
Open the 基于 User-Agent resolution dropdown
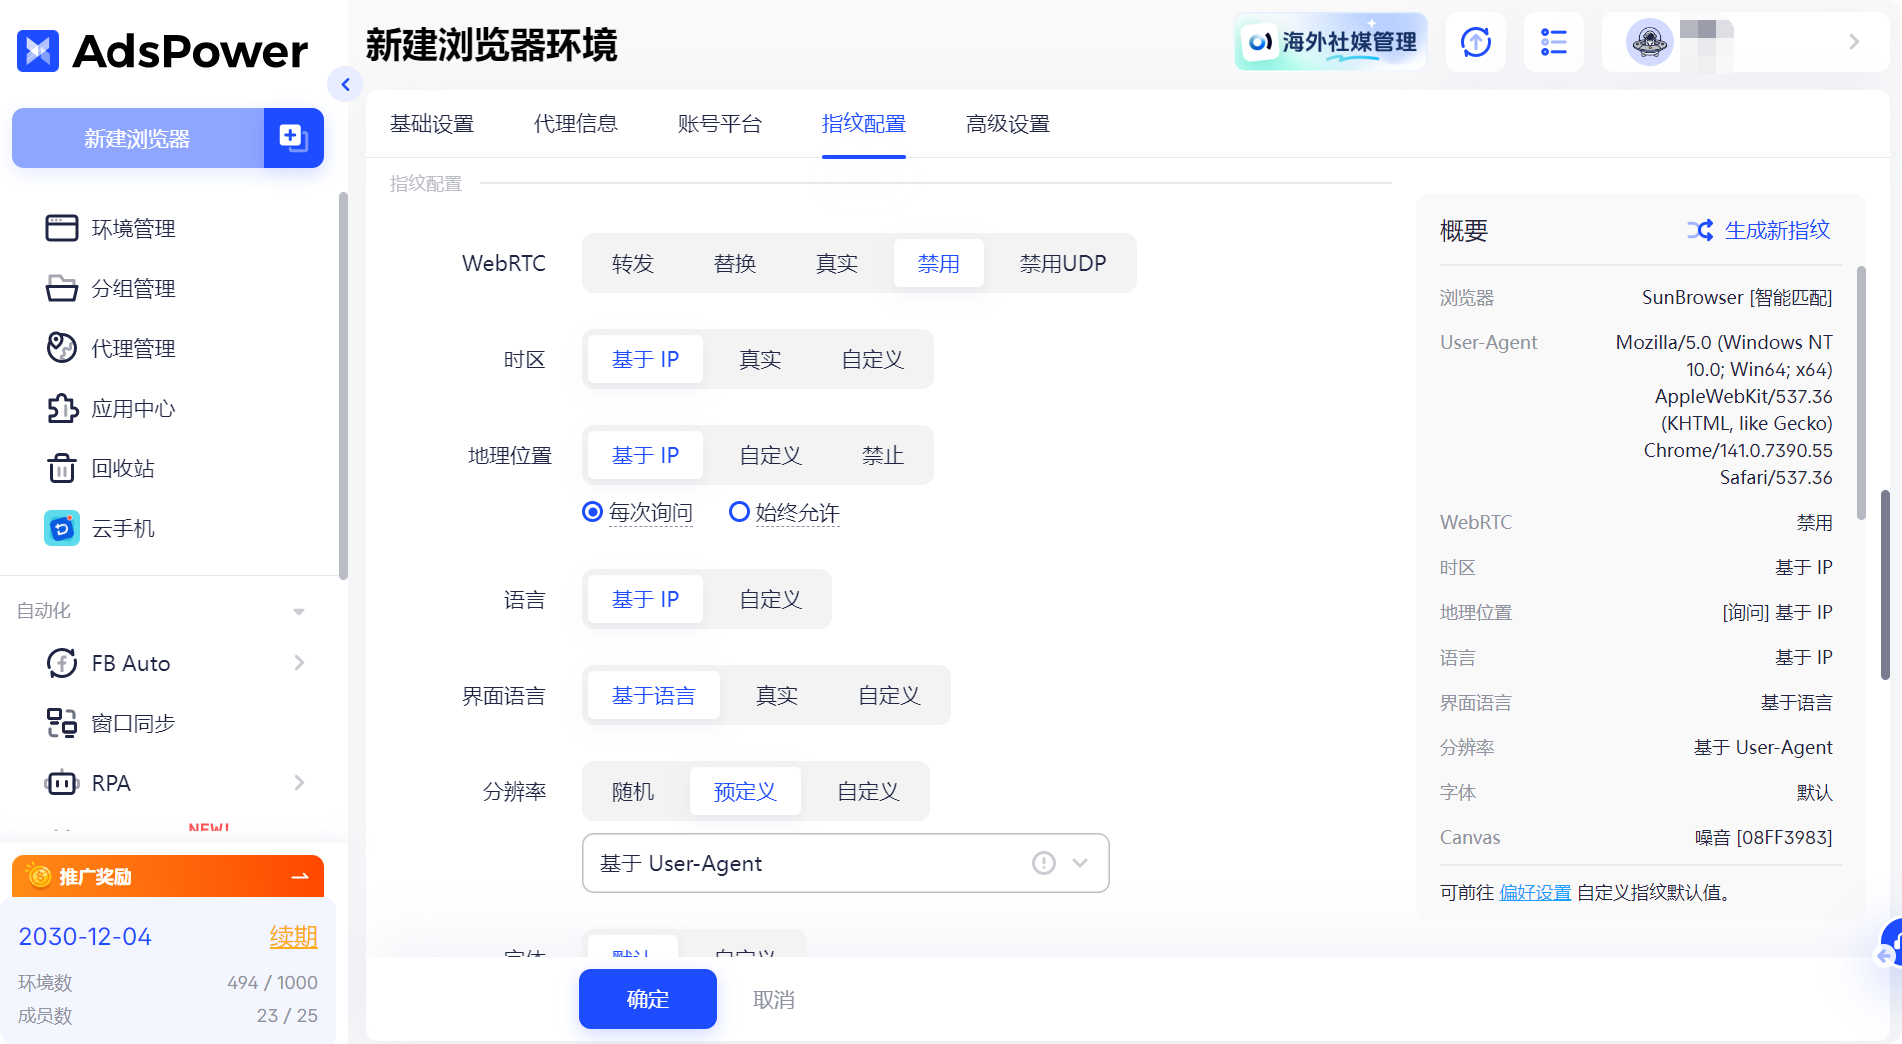click(845, 863)
